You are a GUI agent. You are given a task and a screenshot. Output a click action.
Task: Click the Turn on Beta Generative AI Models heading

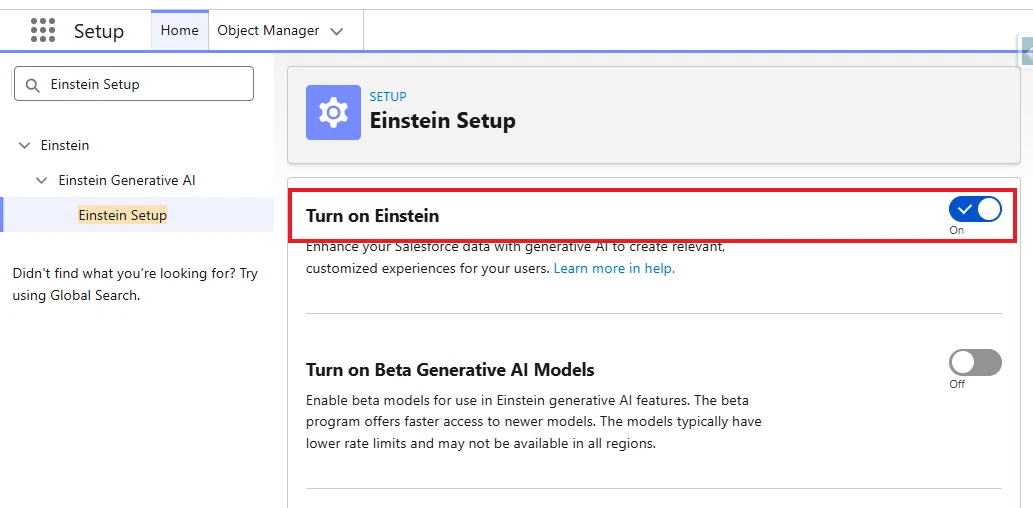[450, 370]
